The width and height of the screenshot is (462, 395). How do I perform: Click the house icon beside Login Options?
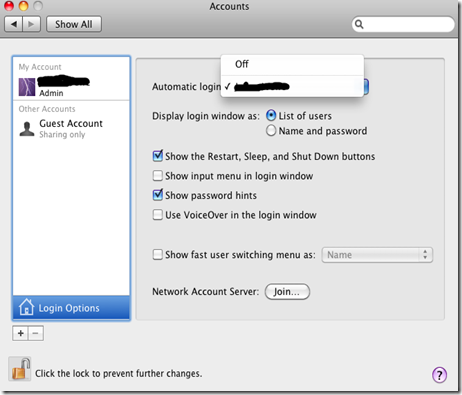click(x=26, y=307)
